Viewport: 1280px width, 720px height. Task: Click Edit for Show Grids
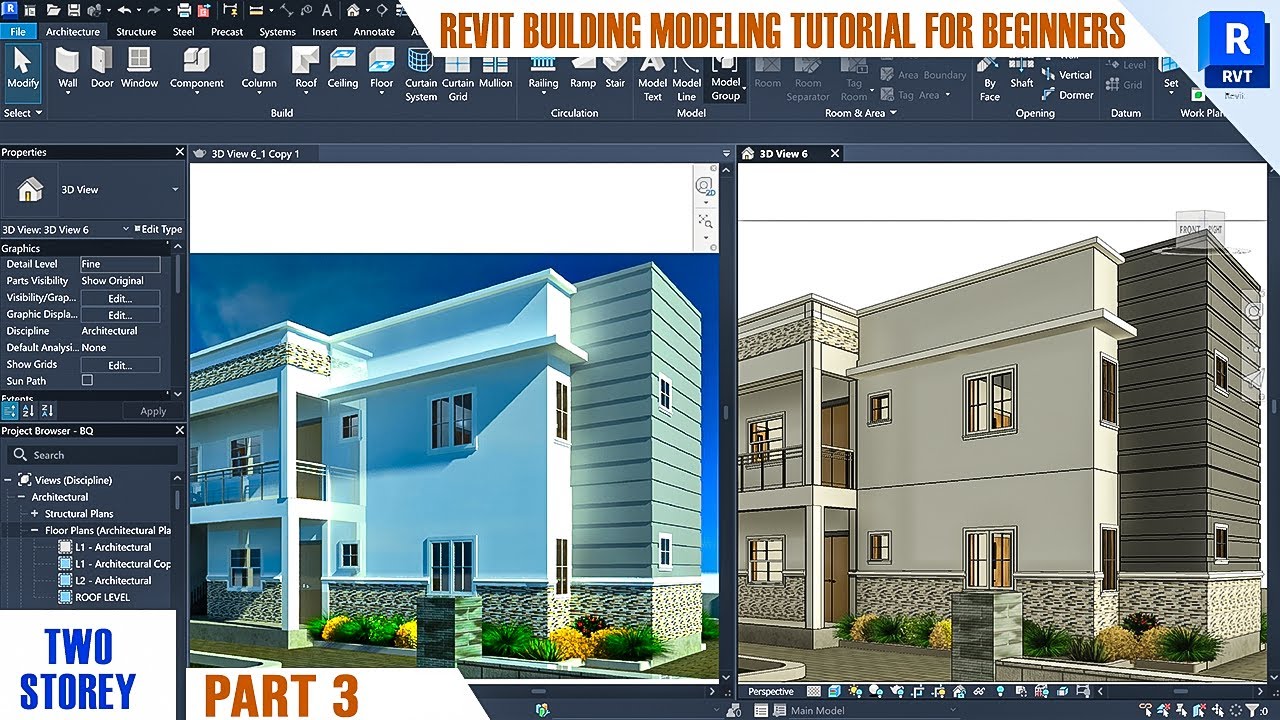pos(120,365)
